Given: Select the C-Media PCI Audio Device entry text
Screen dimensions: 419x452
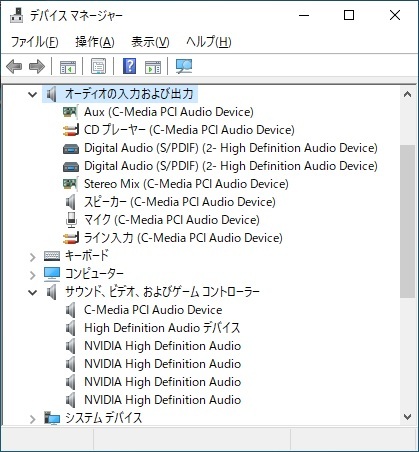Looking at the screenshot, I should click(x=153, y=310).
